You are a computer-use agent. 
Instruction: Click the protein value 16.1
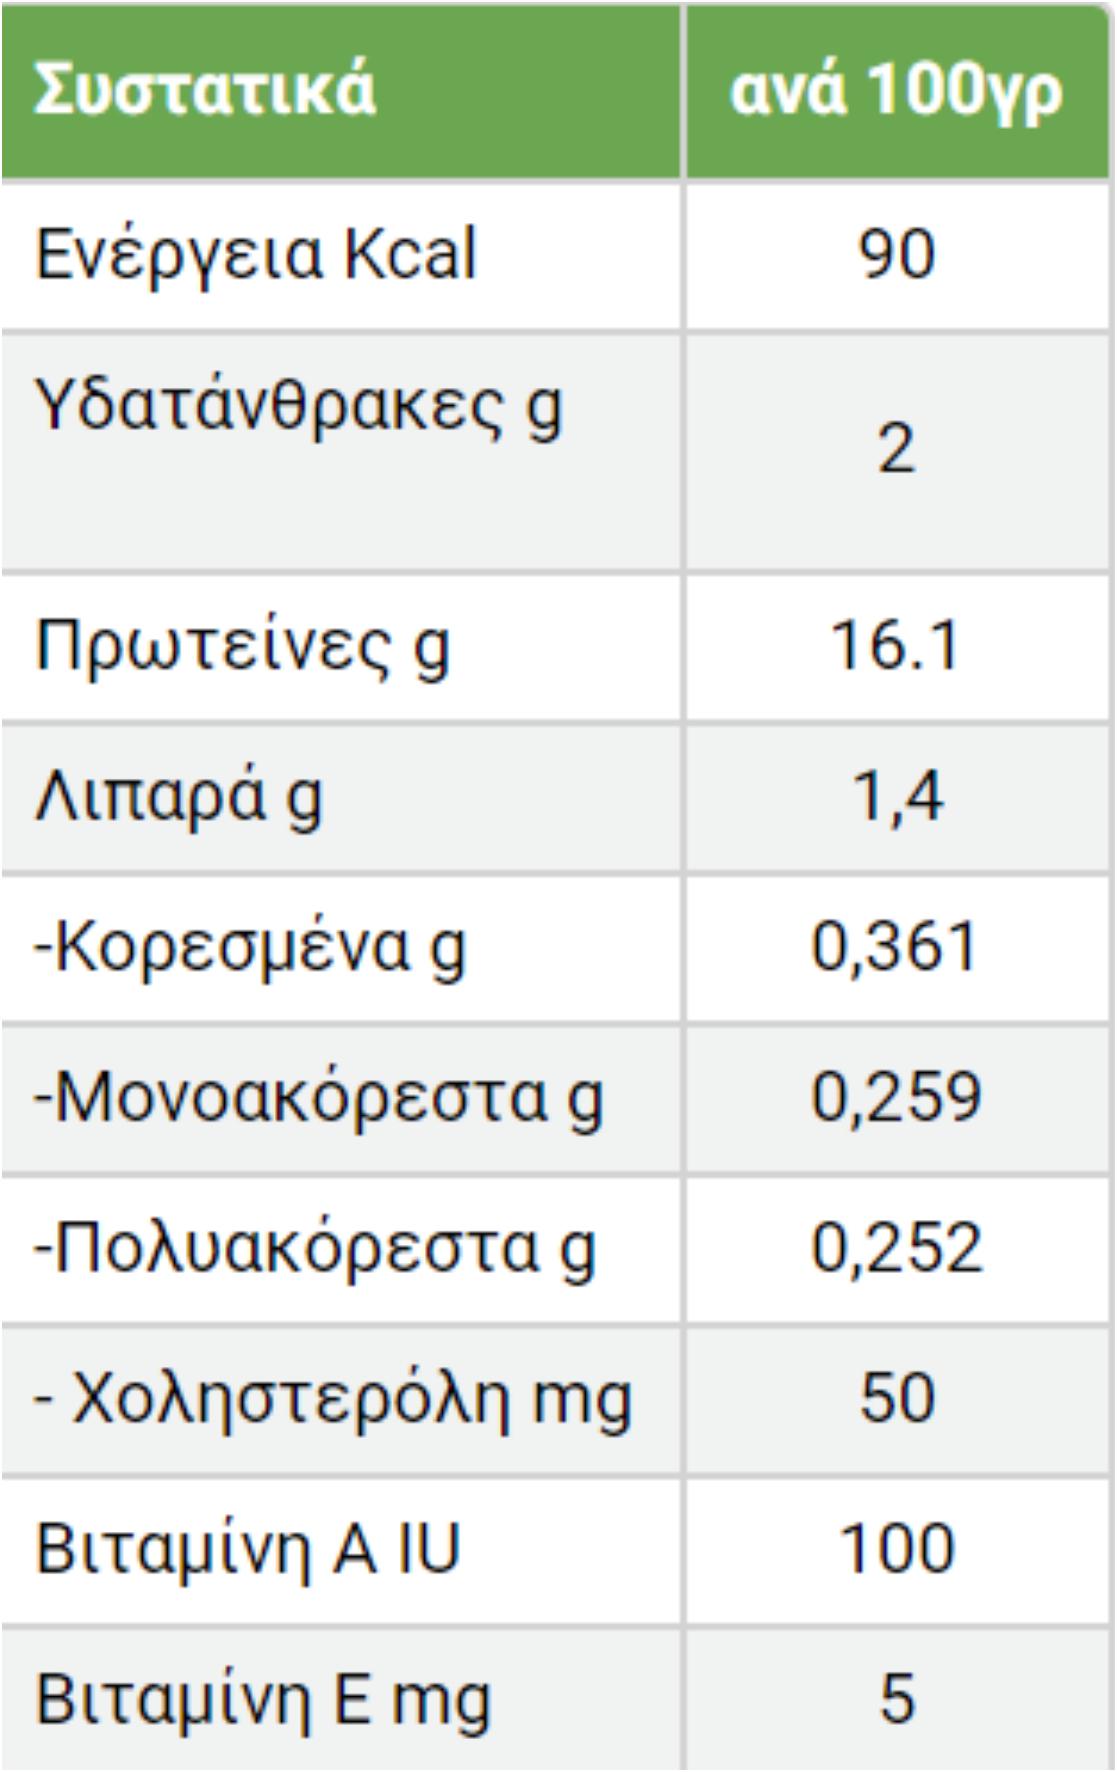[896, 647]
